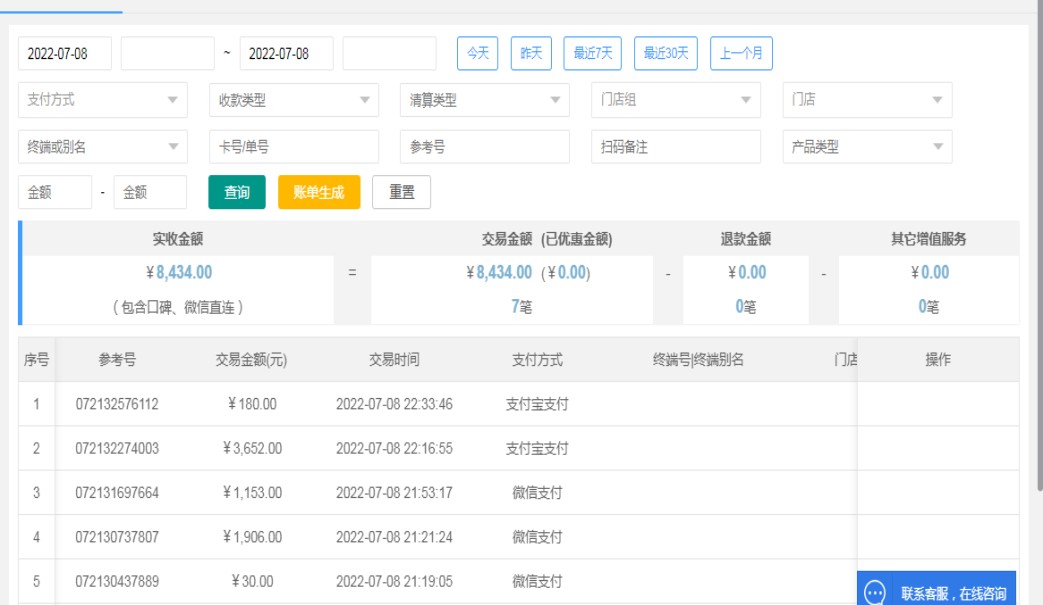Open the 清算类型 dropdown
The height and width of the screenshot is (605, 1043).
pos(484,100)
